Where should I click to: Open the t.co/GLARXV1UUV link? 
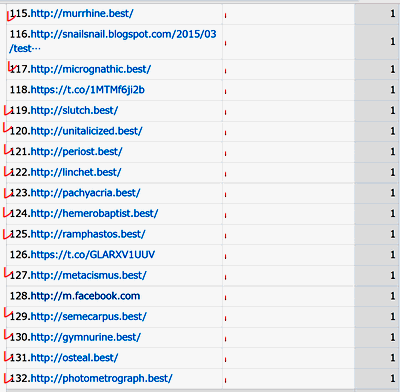point(93,255)
